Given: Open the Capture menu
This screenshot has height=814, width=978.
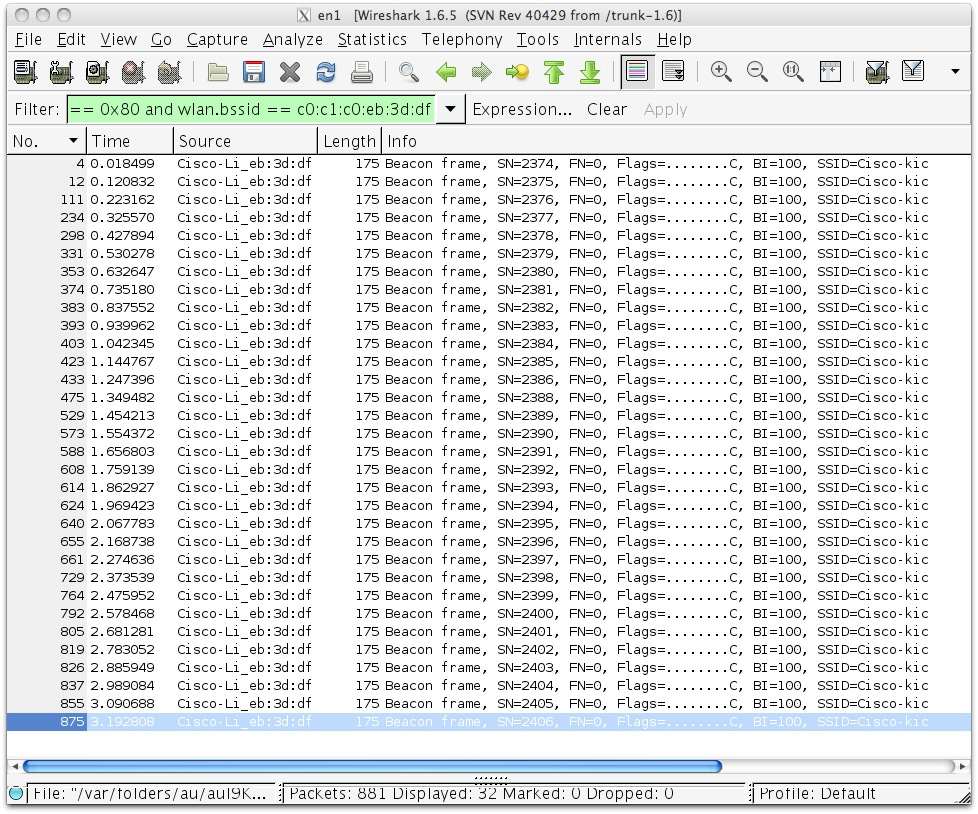Looking at the screenshot, I should tap(217, 39).
